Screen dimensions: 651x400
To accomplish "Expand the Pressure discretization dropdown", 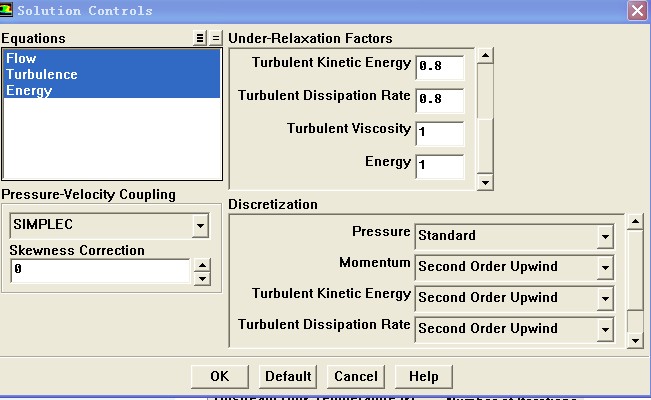I will coord(603,237).
